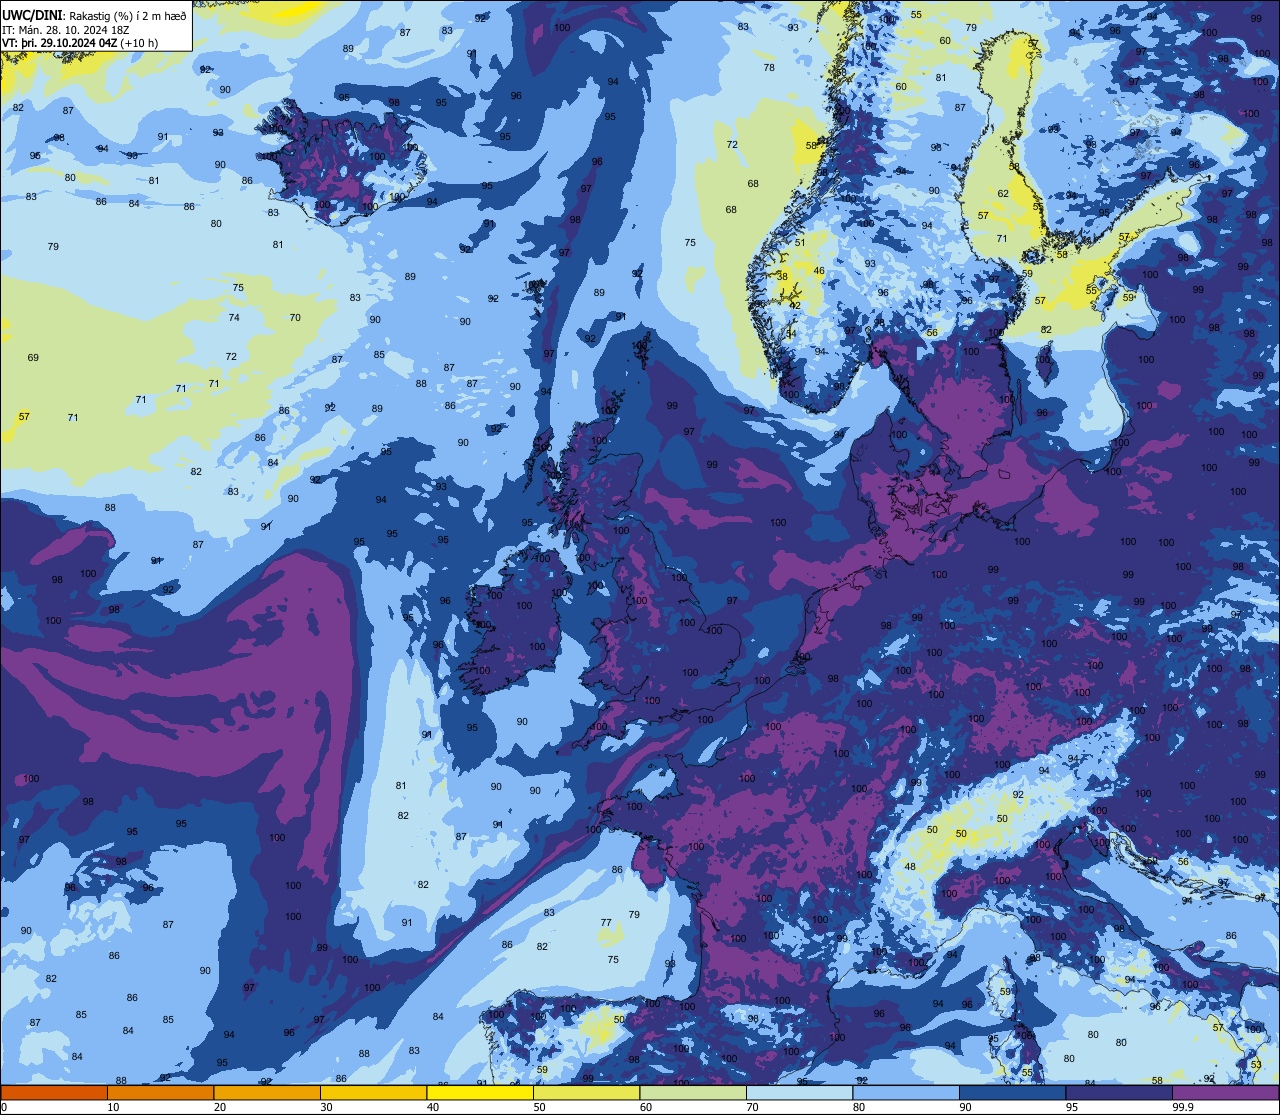
Task: Click the 60–70 yellow-green legend segment
Action: pyautogui.click(x=693, y=1092)
